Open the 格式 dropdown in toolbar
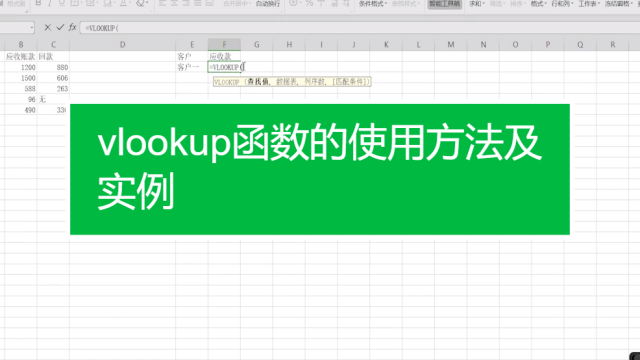Viewport: 640px width, 360px height. click(x=538, y=3)
